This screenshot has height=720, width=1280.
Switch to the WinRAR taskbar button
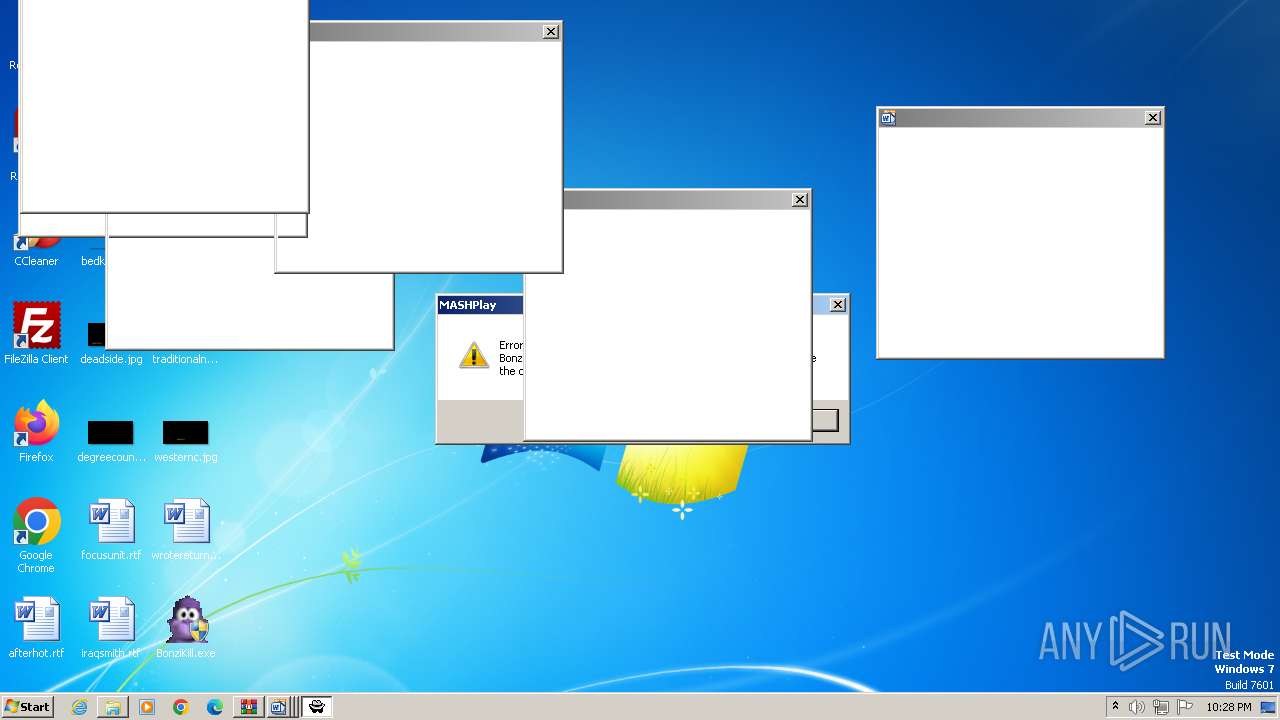pyautogui.click(x=248, y=707)
